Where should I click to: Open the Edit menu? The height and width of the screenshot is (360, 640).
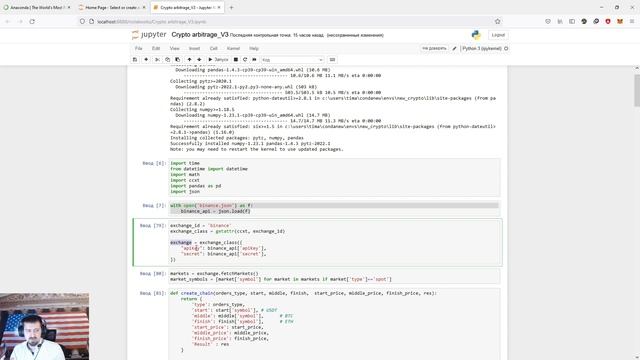[x=156, y=48]
